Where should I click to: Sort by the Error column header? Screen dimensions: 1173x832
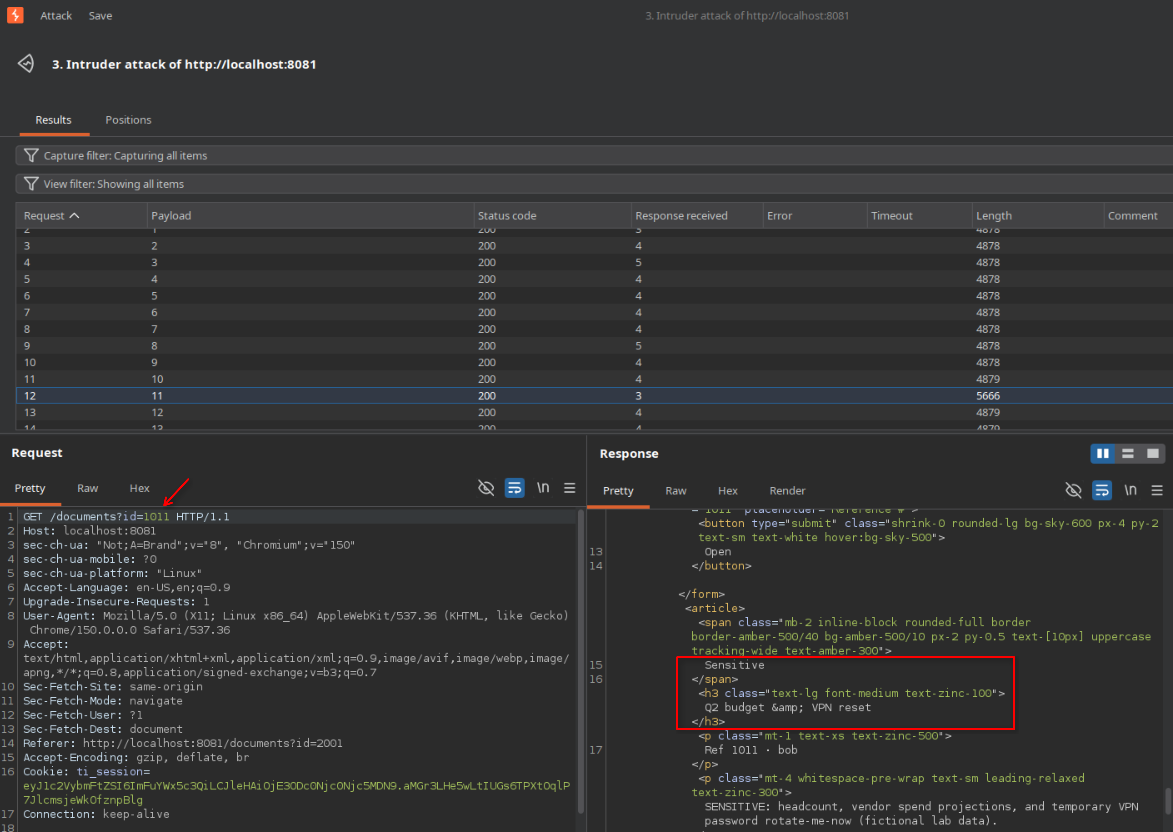coord(815,215)
